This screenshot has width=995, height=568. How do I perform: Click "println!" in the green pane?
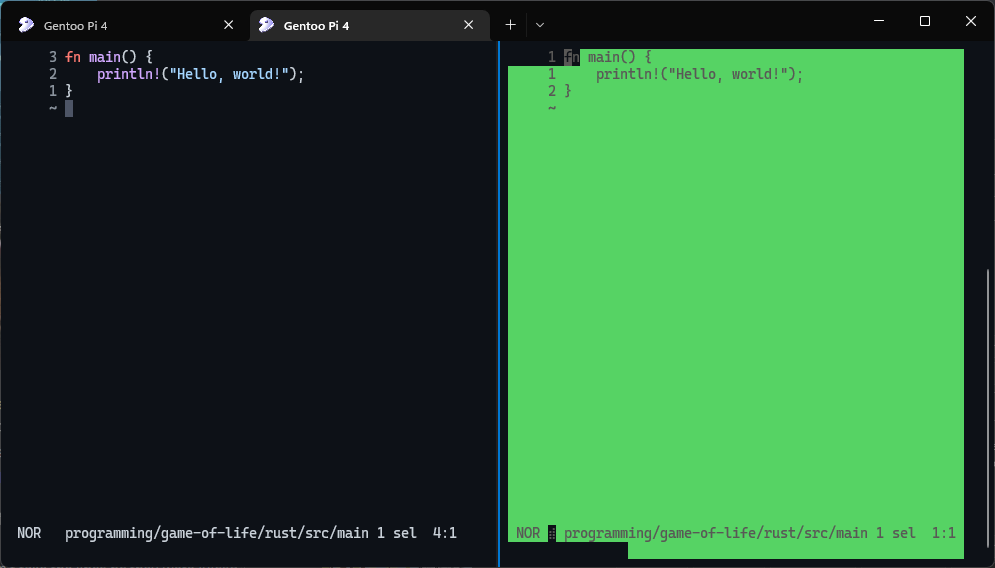point(628,74)
